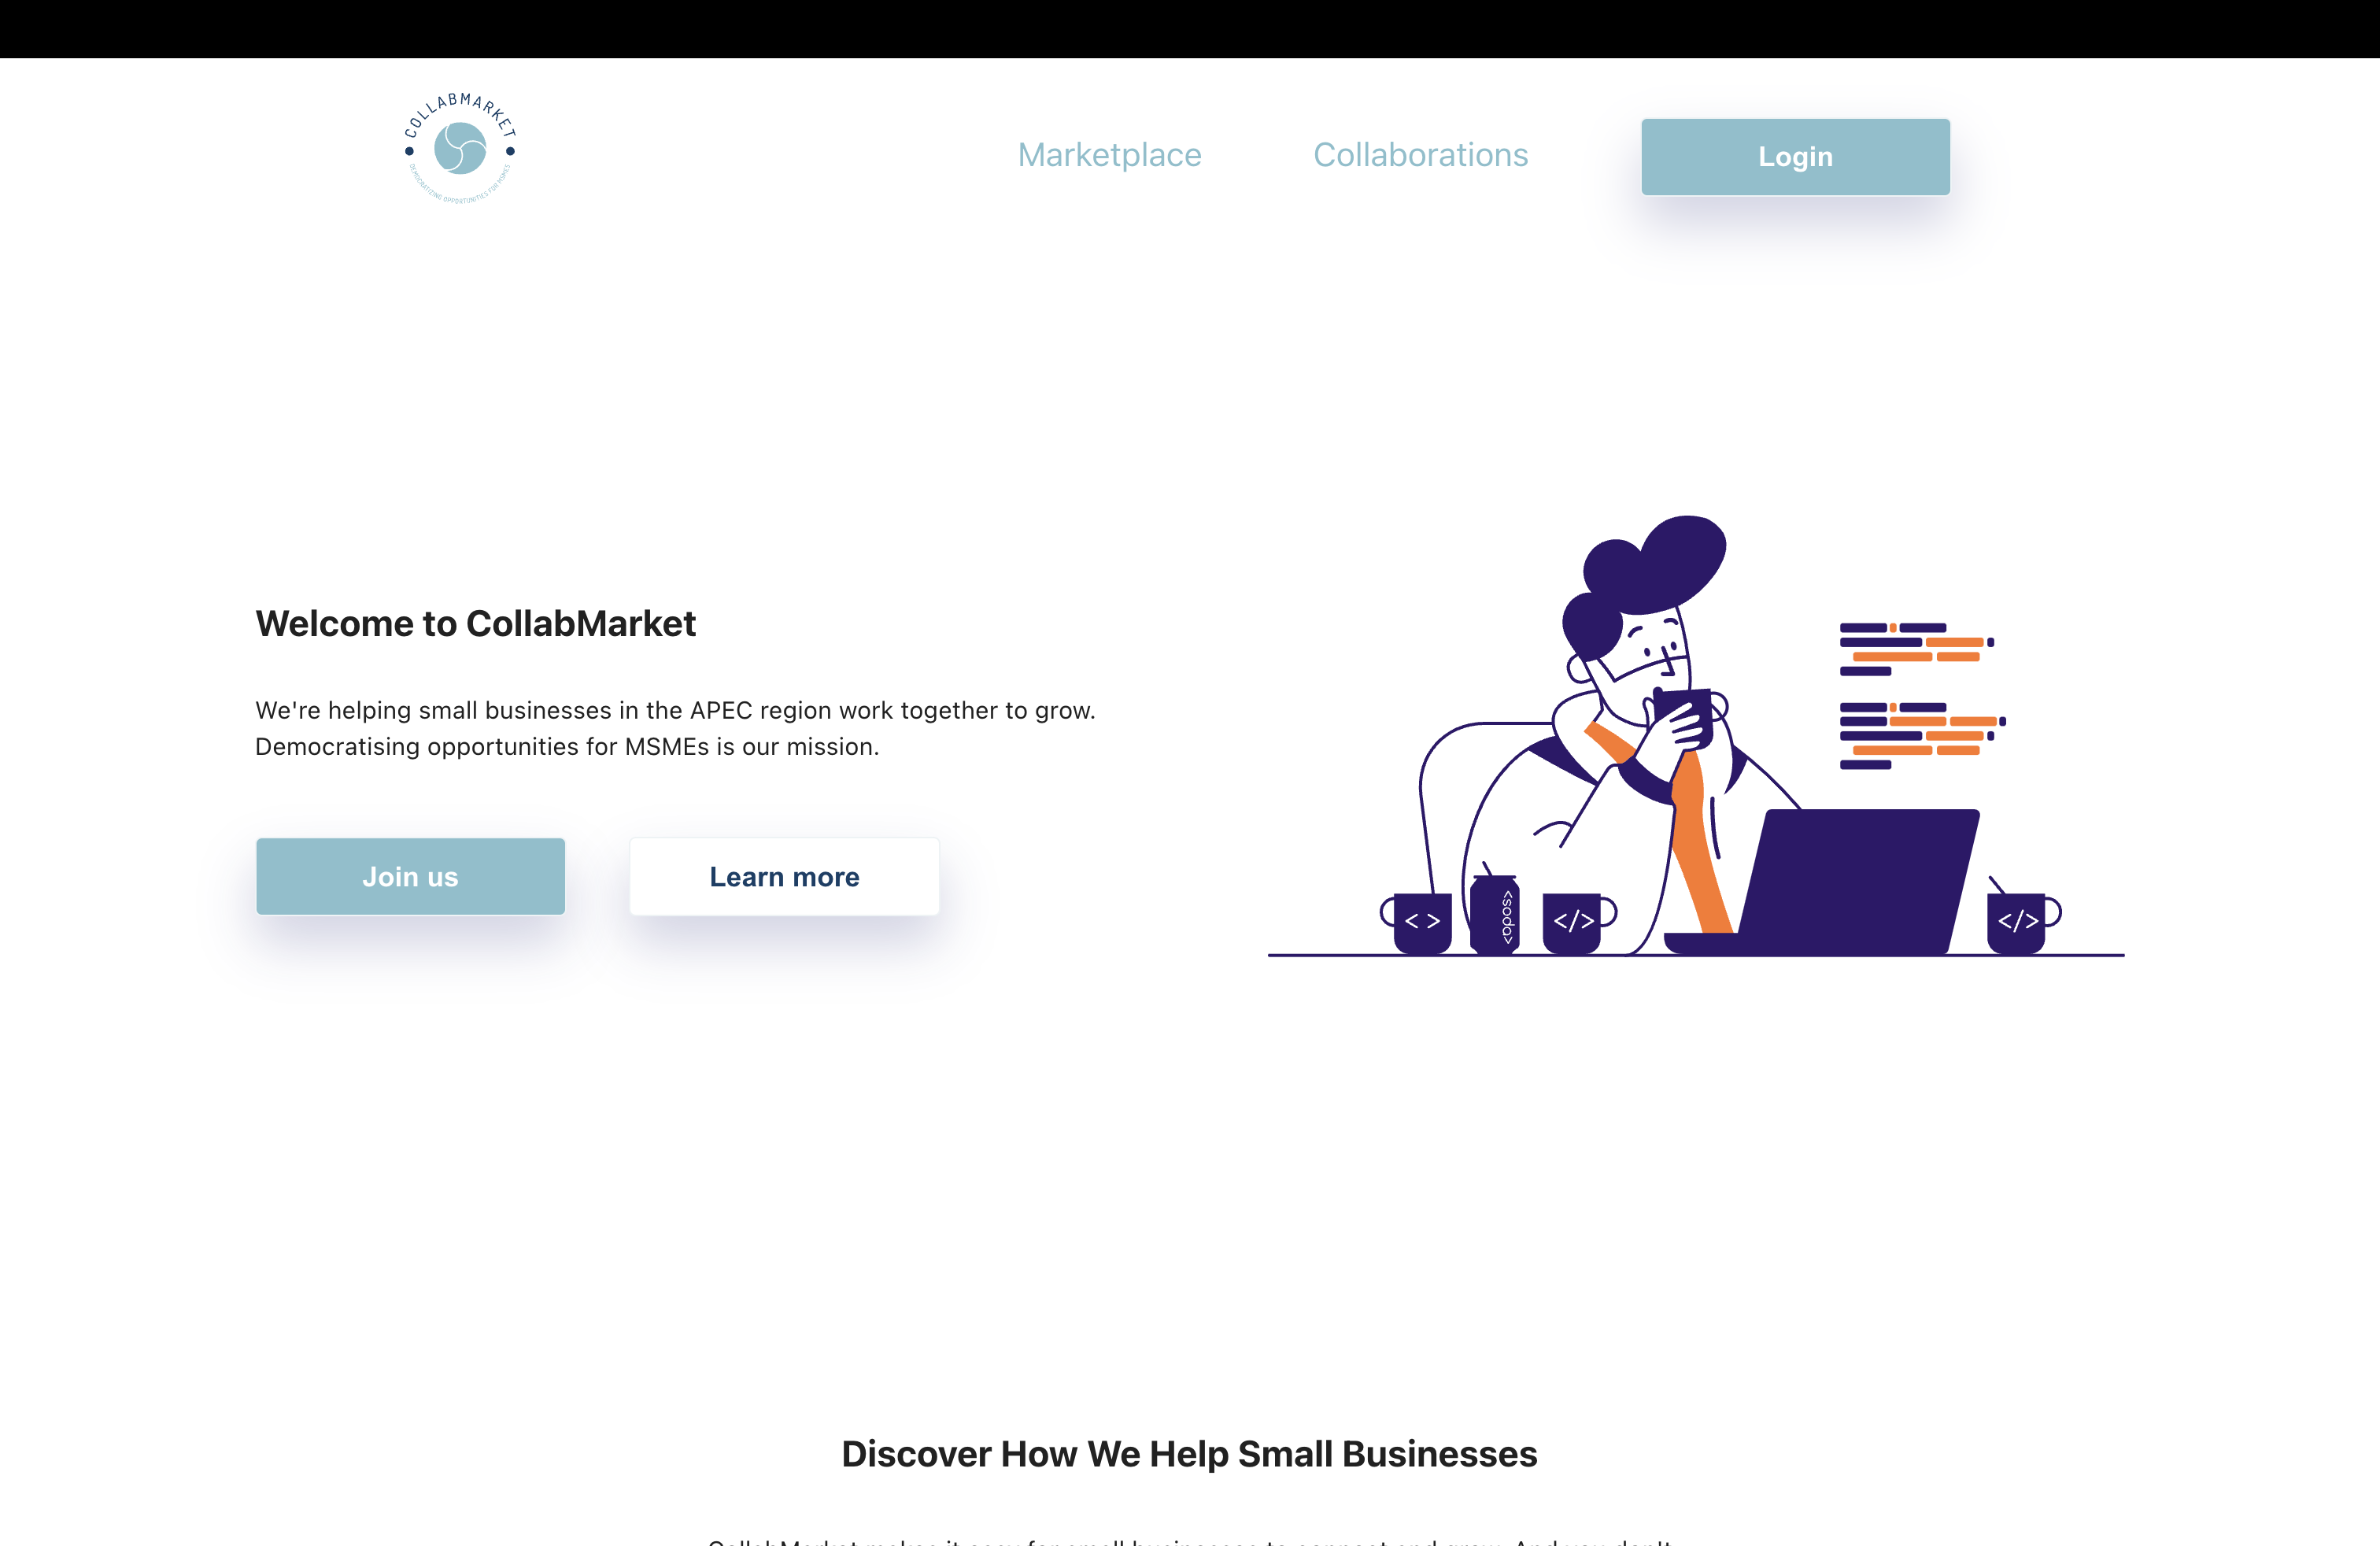Select the Learn more button
Screen dimensions: 2380x1546
click(784, 876)
